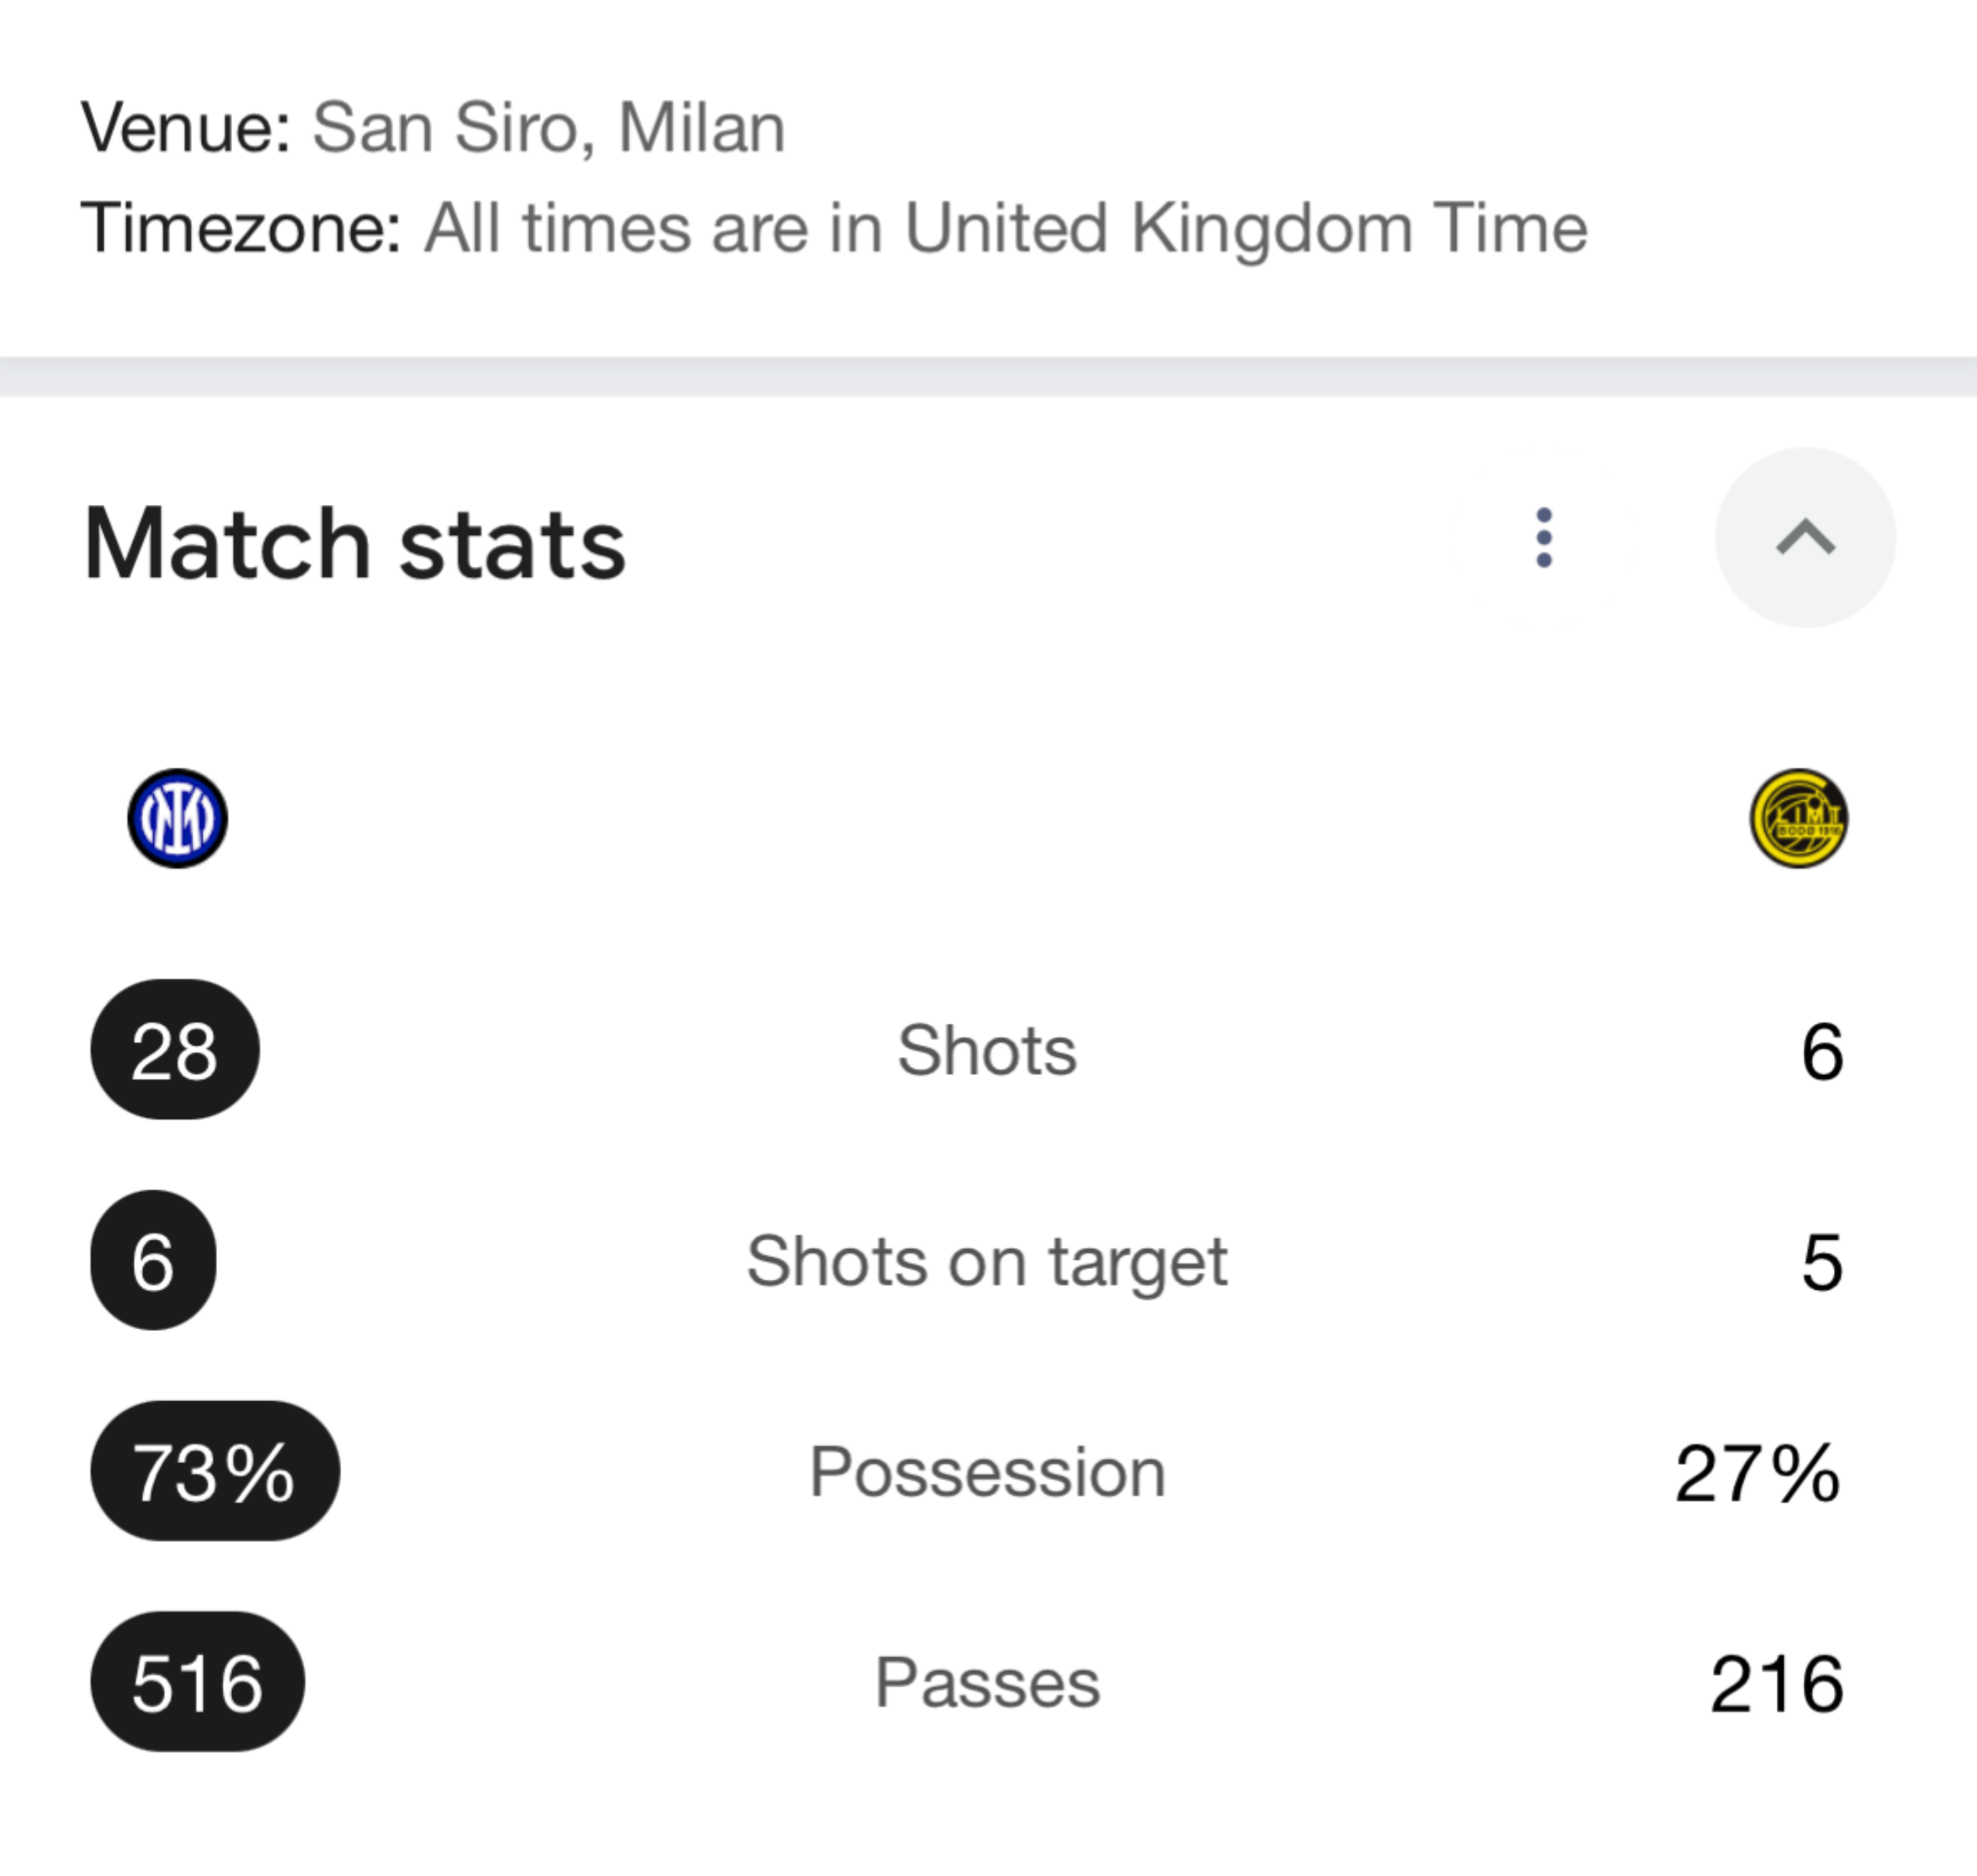Tap the Inter Milan team crest
Image resolution: width=1977 pixels, height=1876 pixels.
coord(177,818)
